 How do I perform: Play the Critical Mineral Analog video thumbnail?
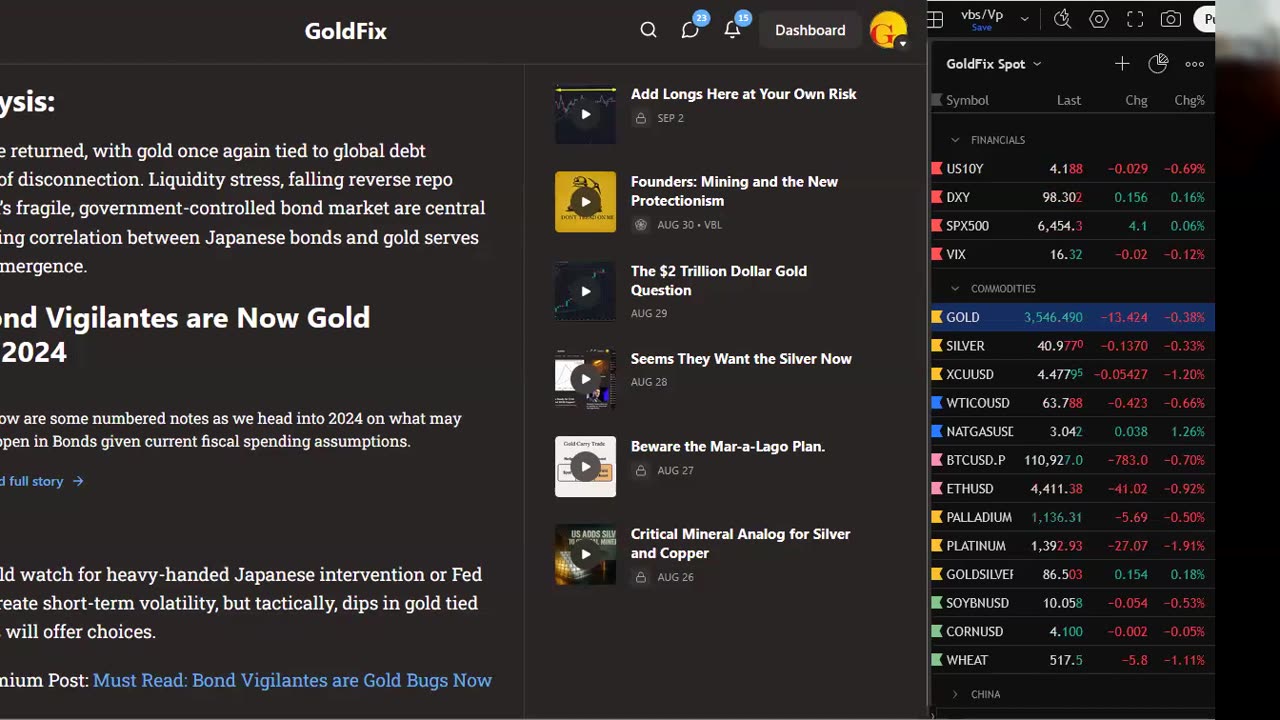[x=585, y=554]
